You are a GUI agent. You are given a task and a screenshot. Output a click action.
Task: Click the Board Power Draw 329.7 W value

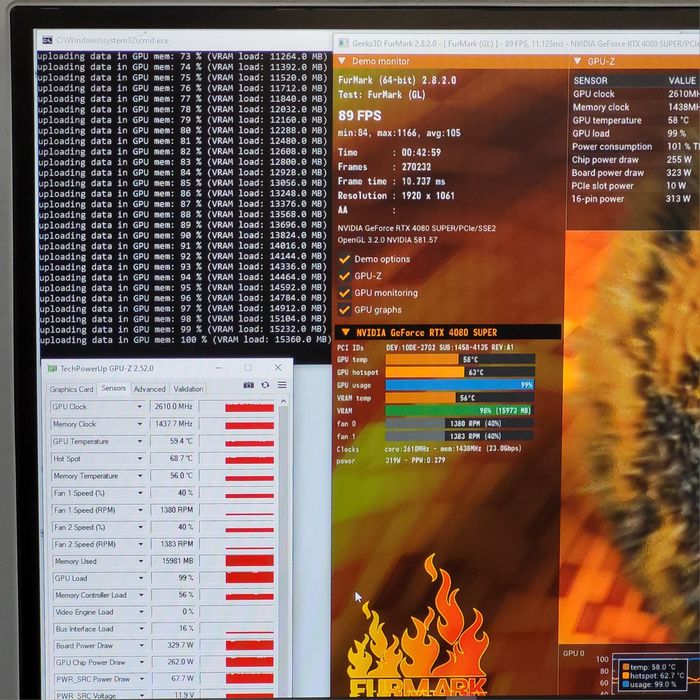click(174, 646)
